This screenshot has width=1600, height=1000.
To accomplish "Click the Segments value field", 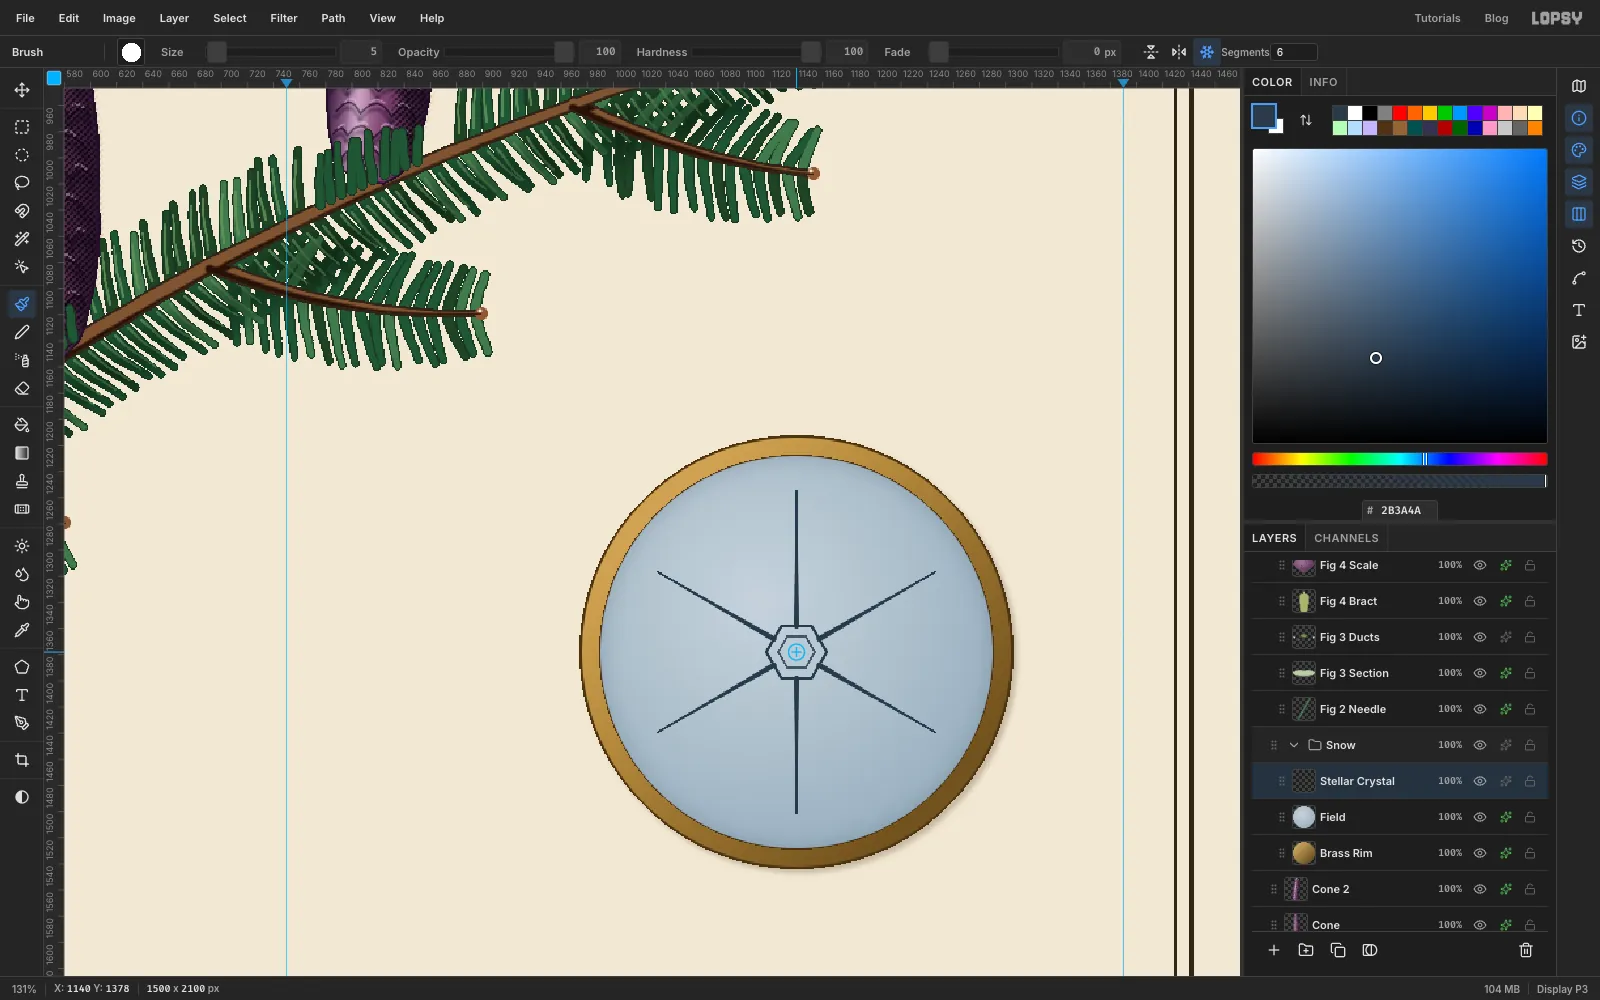I will point(1294,52).
